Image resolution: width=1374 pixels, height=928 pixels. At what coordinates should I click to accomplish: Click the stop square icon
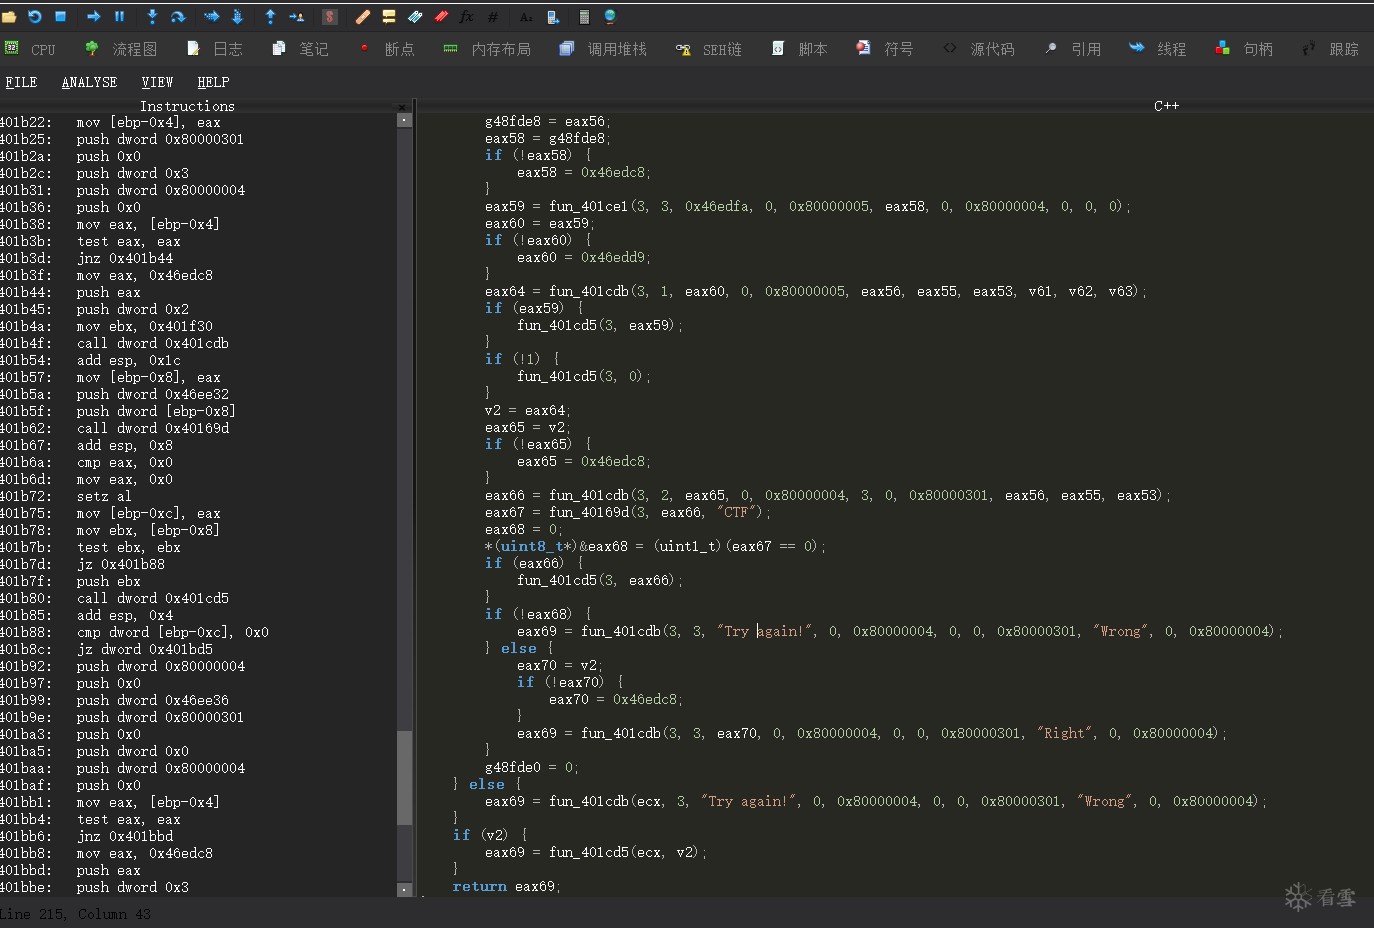point(60,16)
